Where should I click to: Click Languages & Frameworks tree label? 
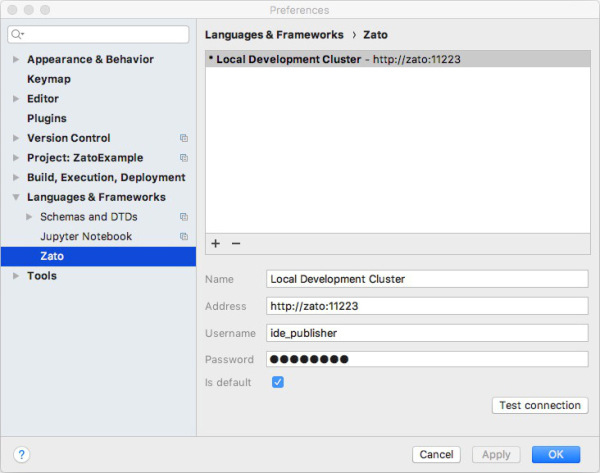[96, 197]
